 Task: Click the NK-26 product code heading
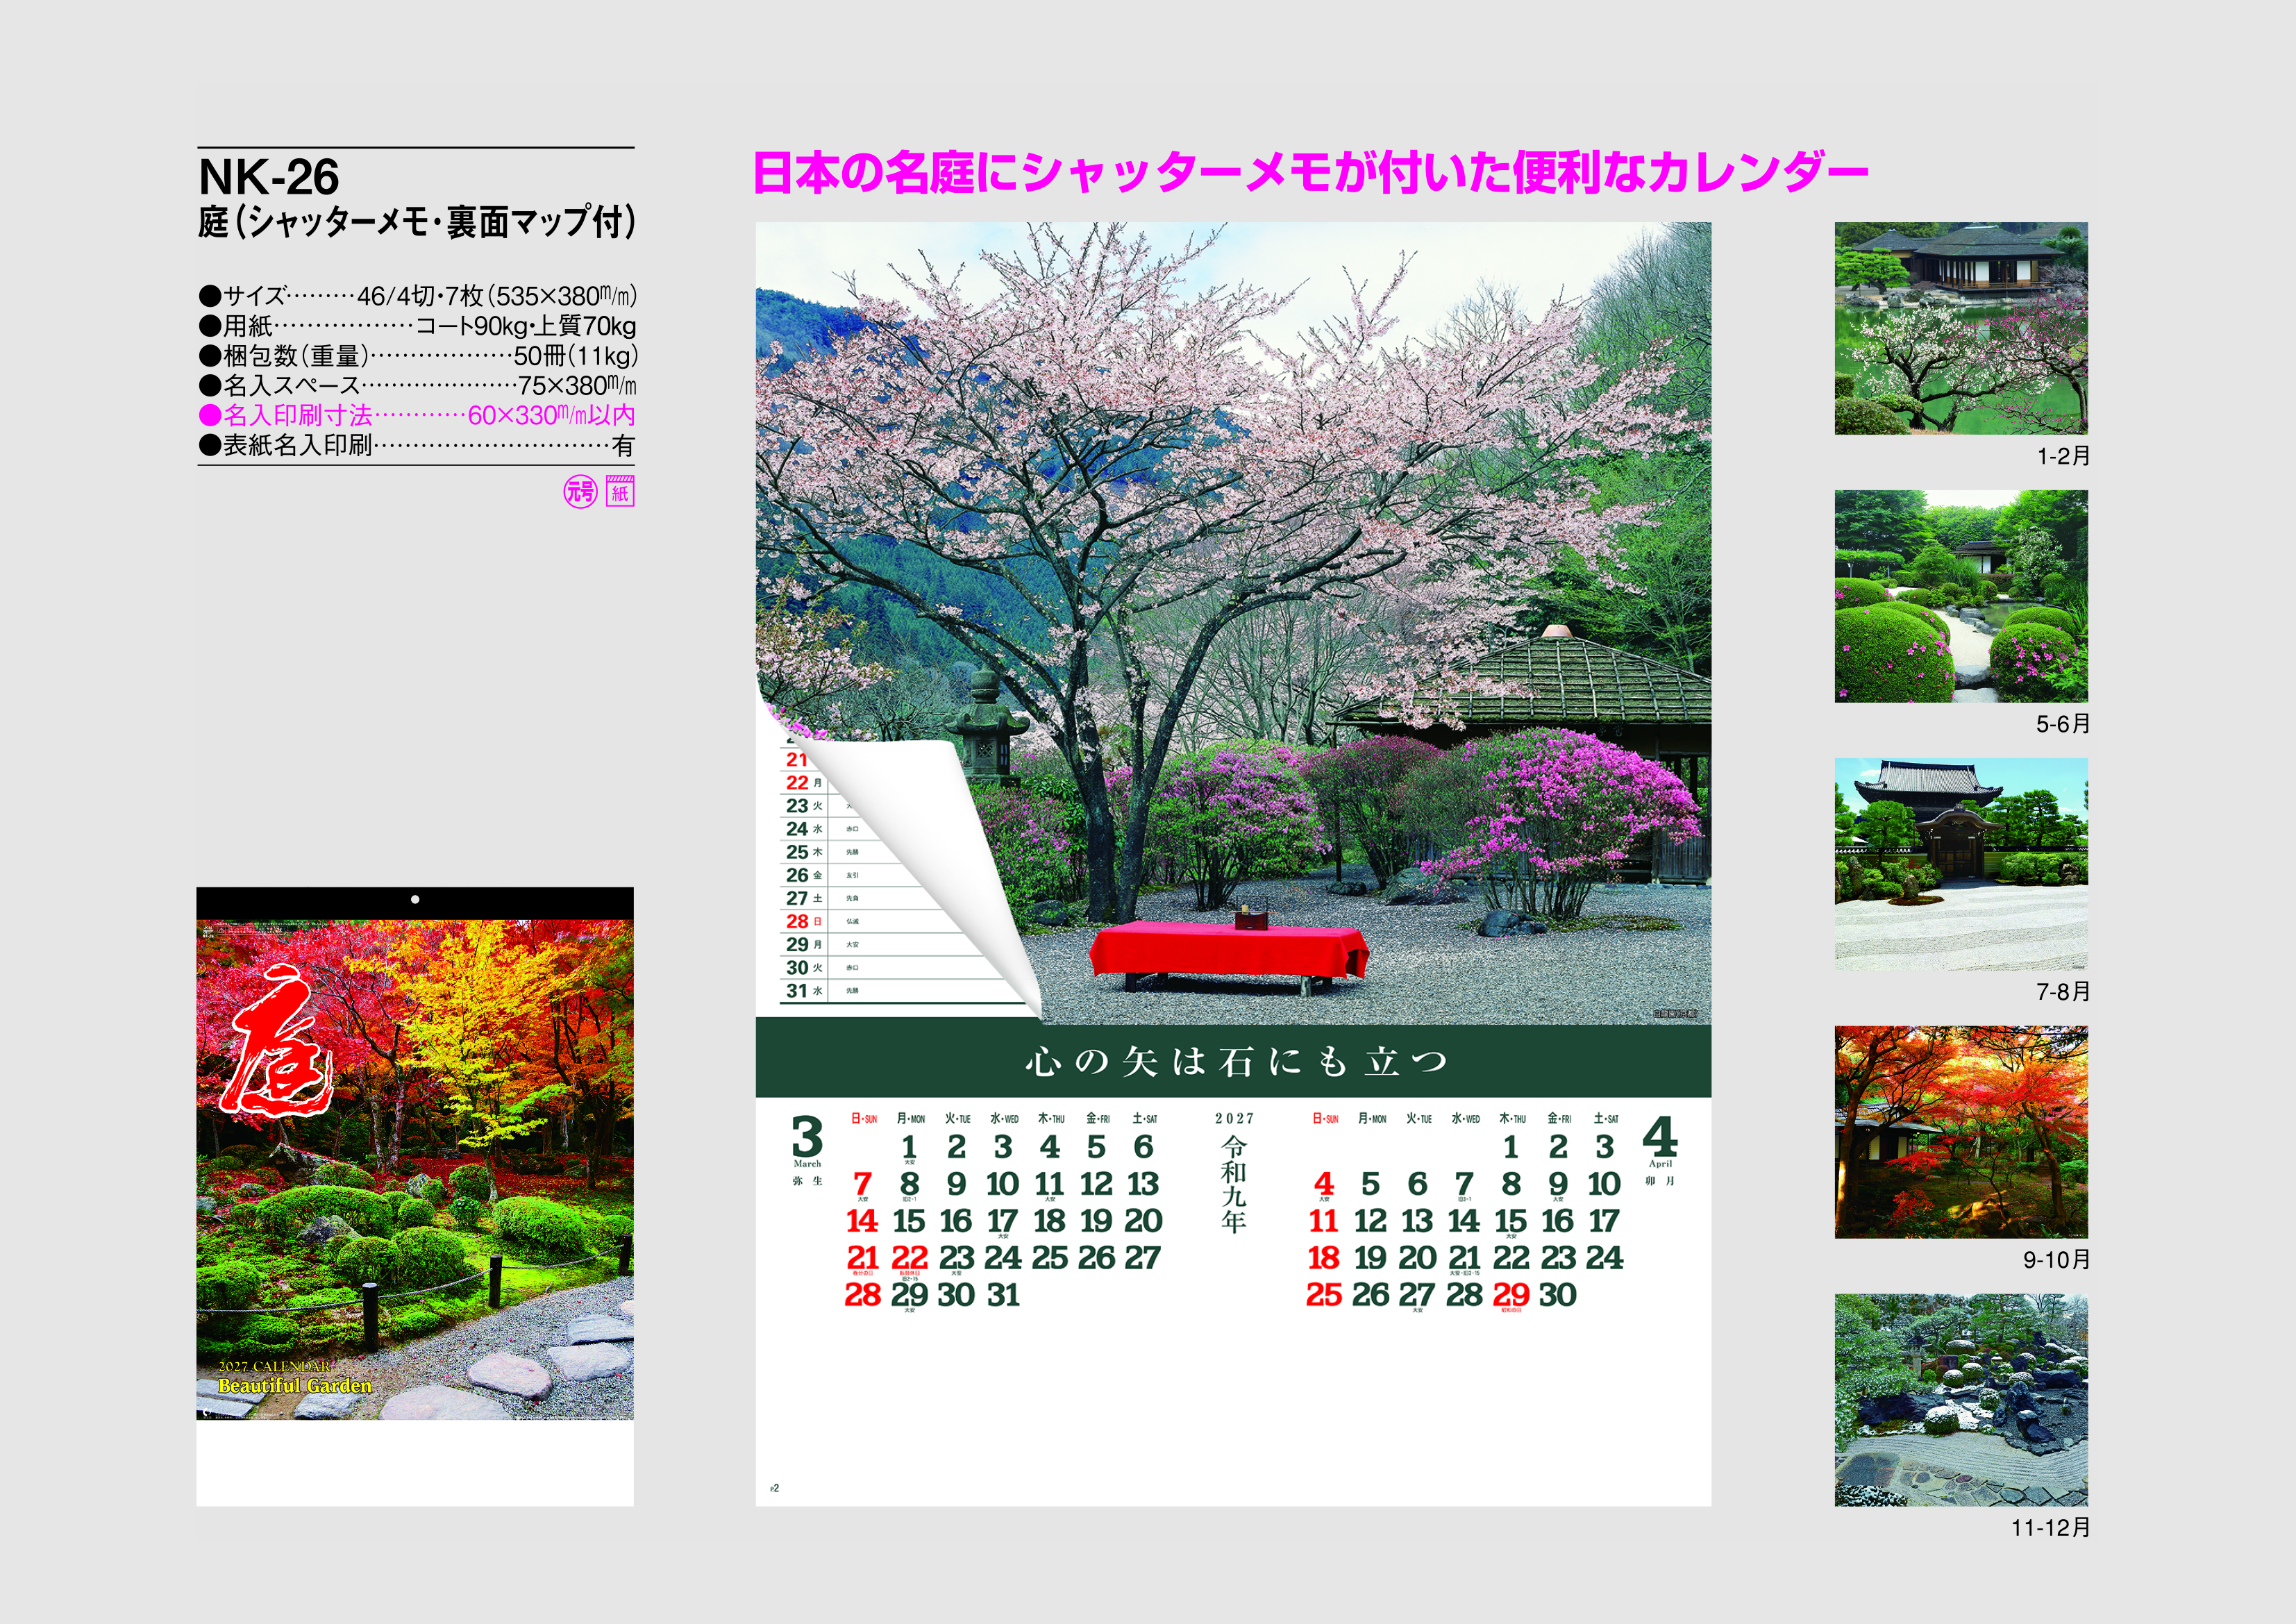pyautogui.click(x=269, y=177)
